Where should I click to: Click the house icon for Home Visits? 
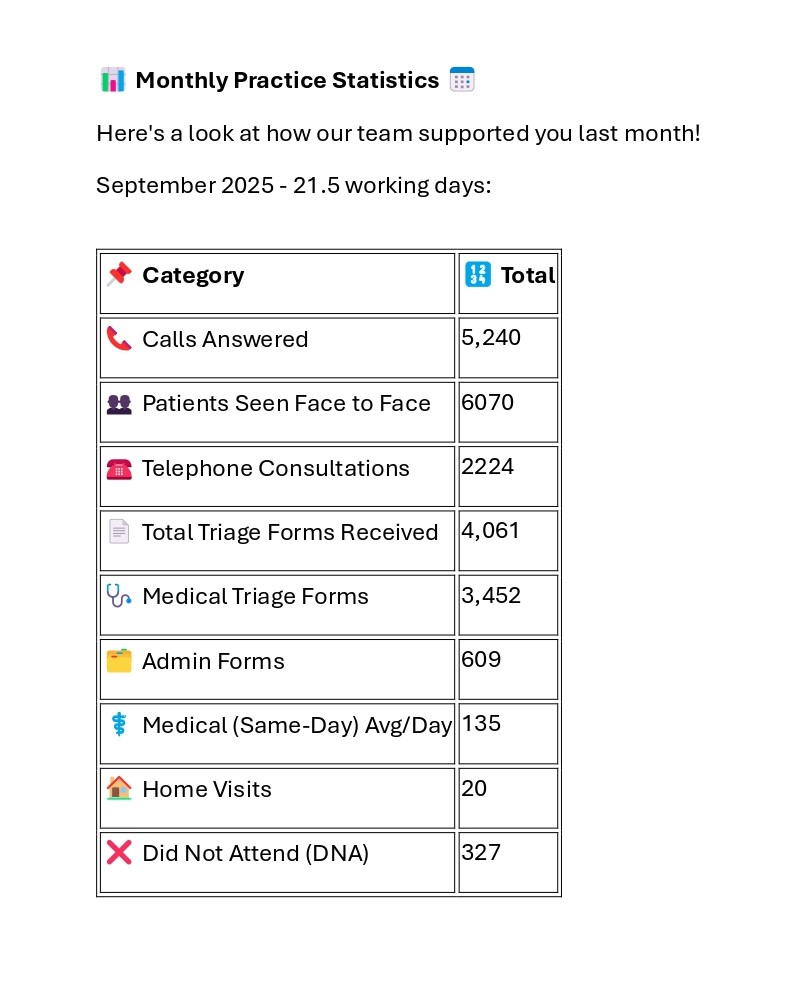pyautogui.click(x=119, y=789)
